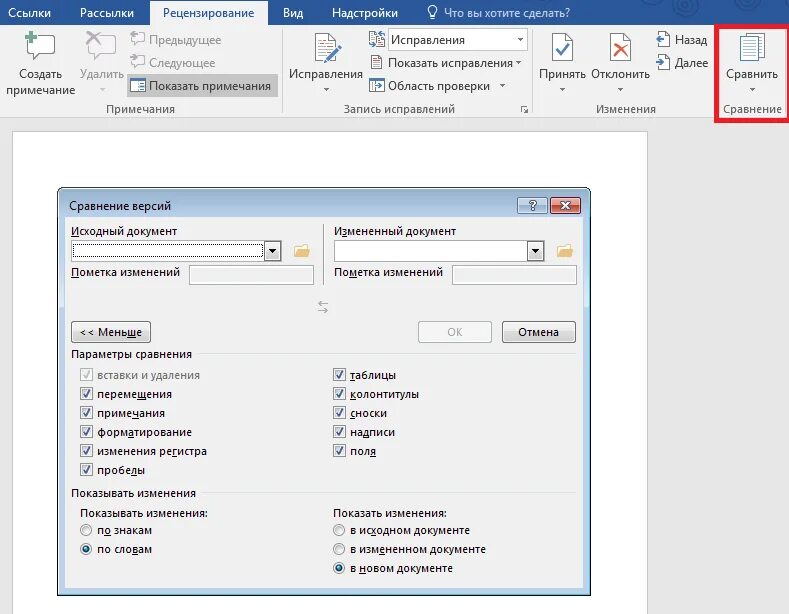Open Показать исправления menu
Viewport: 789px width, 614px height.
click(x=446, y=63)
